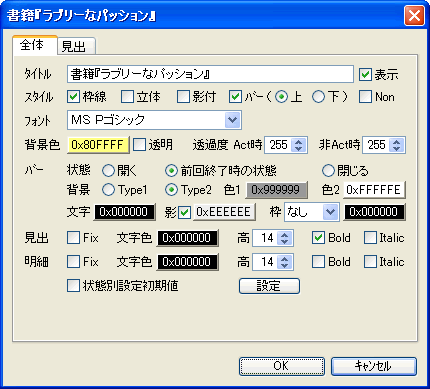Select the 閉じる bar state radio button
The height and width of the screenshot is (389, 430).
click(x=328, y=171)
